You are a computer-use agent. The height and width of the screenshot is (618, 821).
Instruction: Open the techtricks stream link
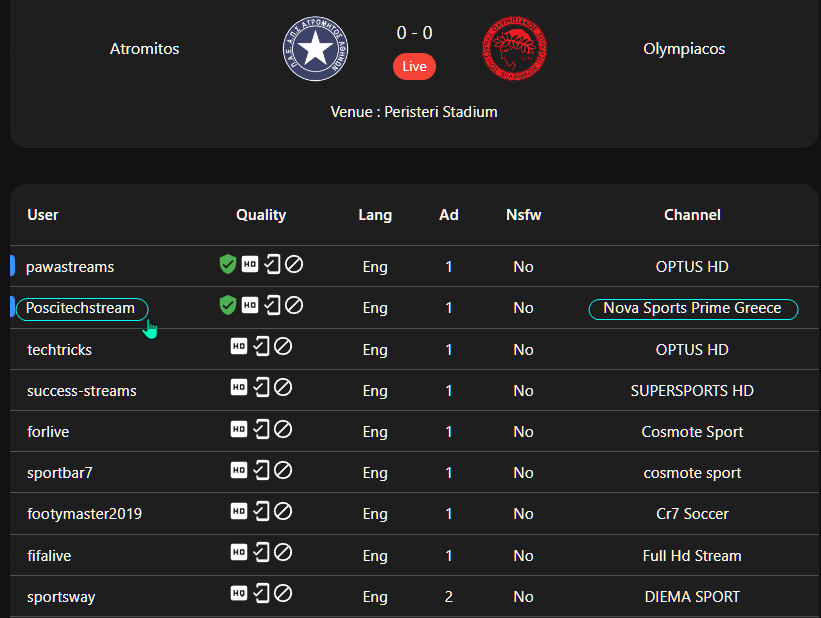tap(59, 350)
